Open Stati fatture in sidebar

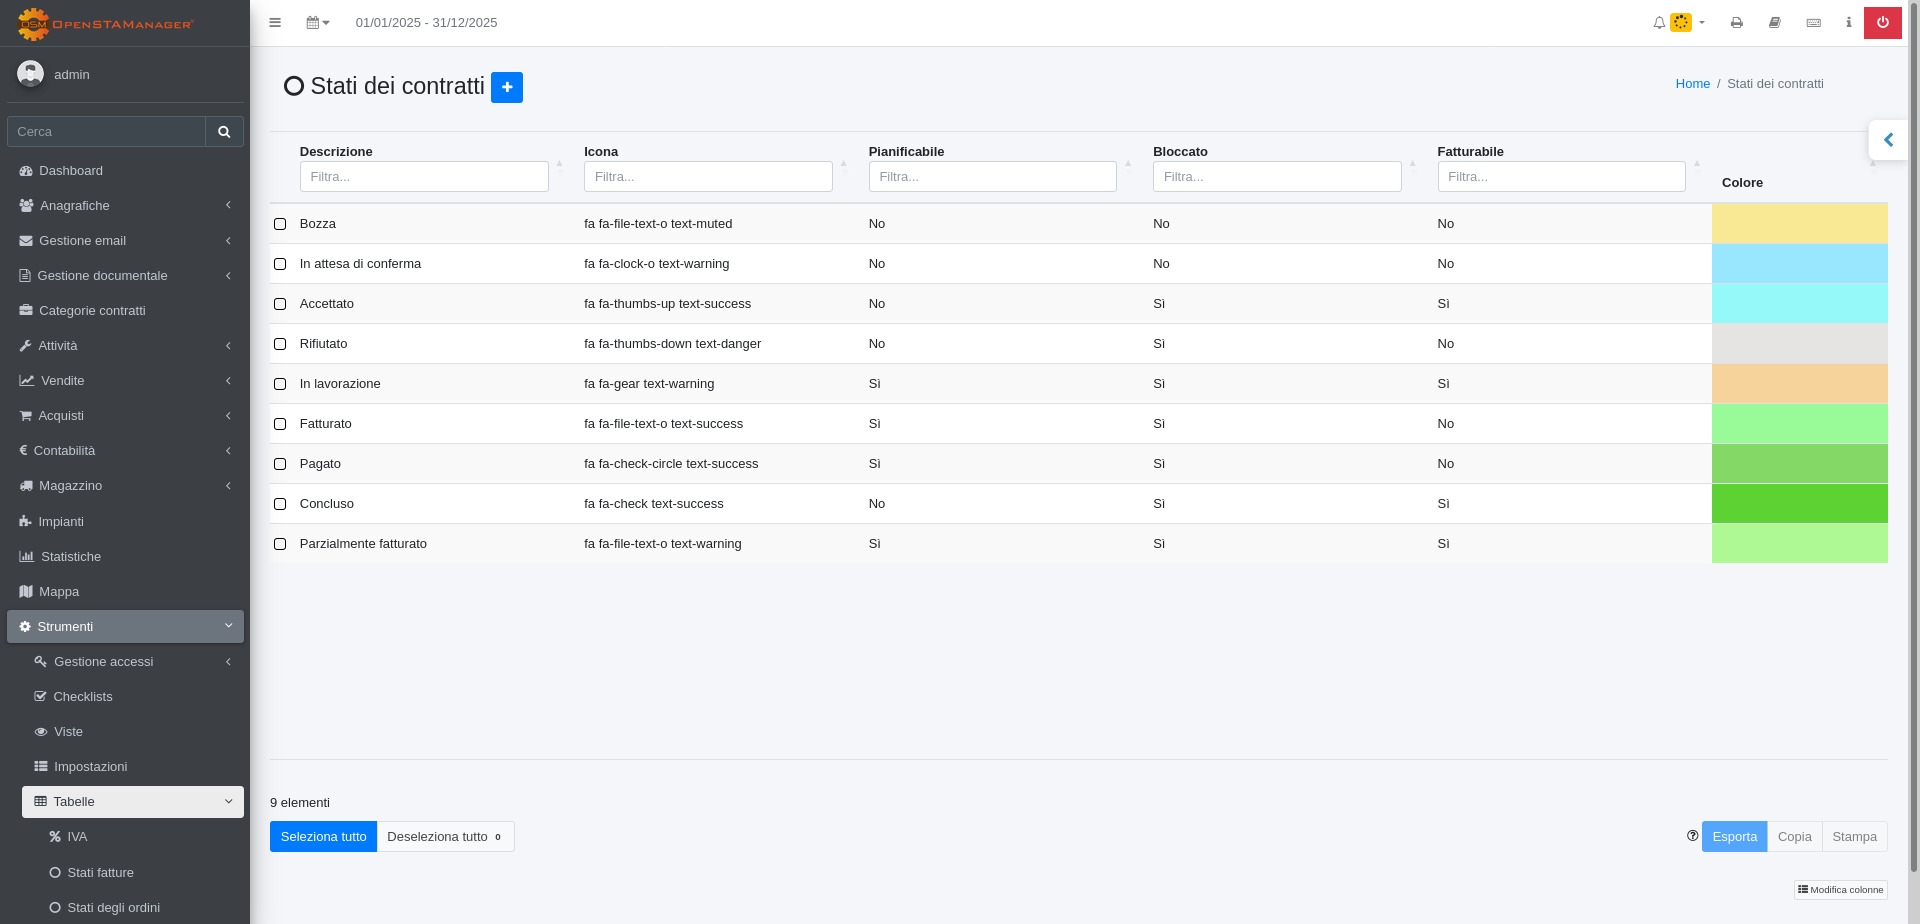pos(100,872)
